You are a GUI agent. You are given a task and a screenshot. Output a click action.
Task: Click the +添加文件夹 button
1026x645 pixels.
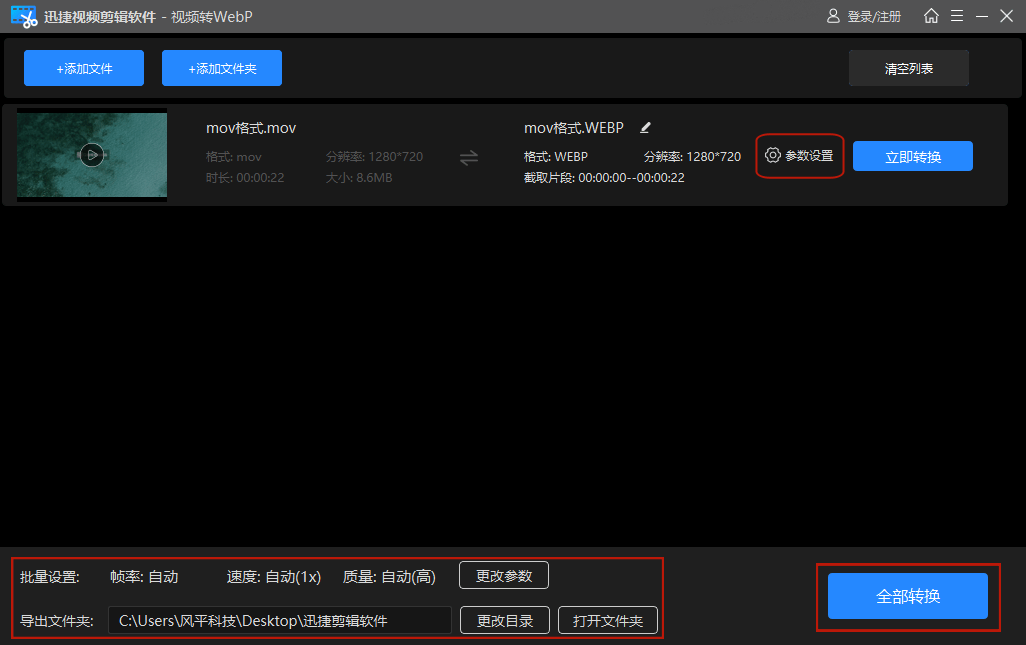222,68
